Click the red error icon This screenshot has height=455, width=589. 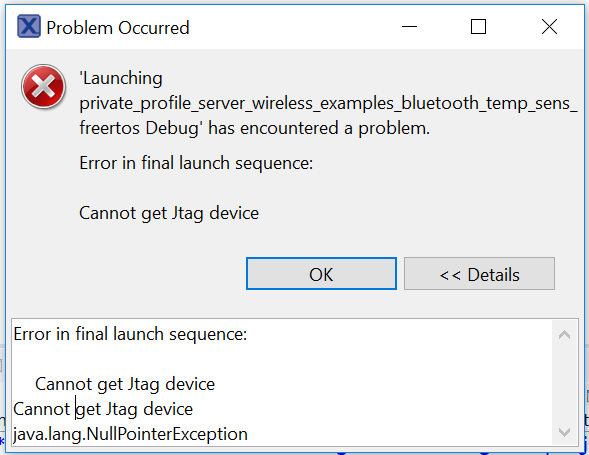44,86
